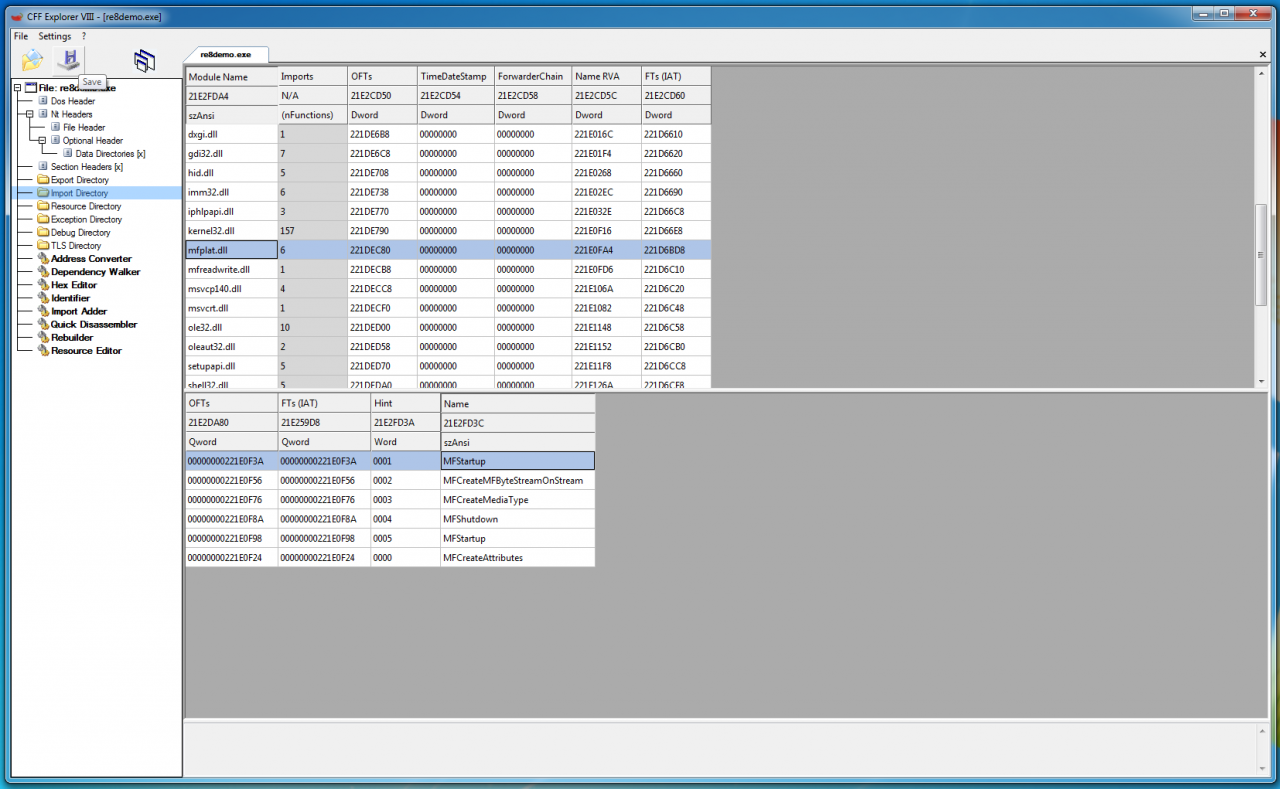Switch to the re8demo.exe tab
This screenshot has width=1280, height=789.
(x=225, y=54)
